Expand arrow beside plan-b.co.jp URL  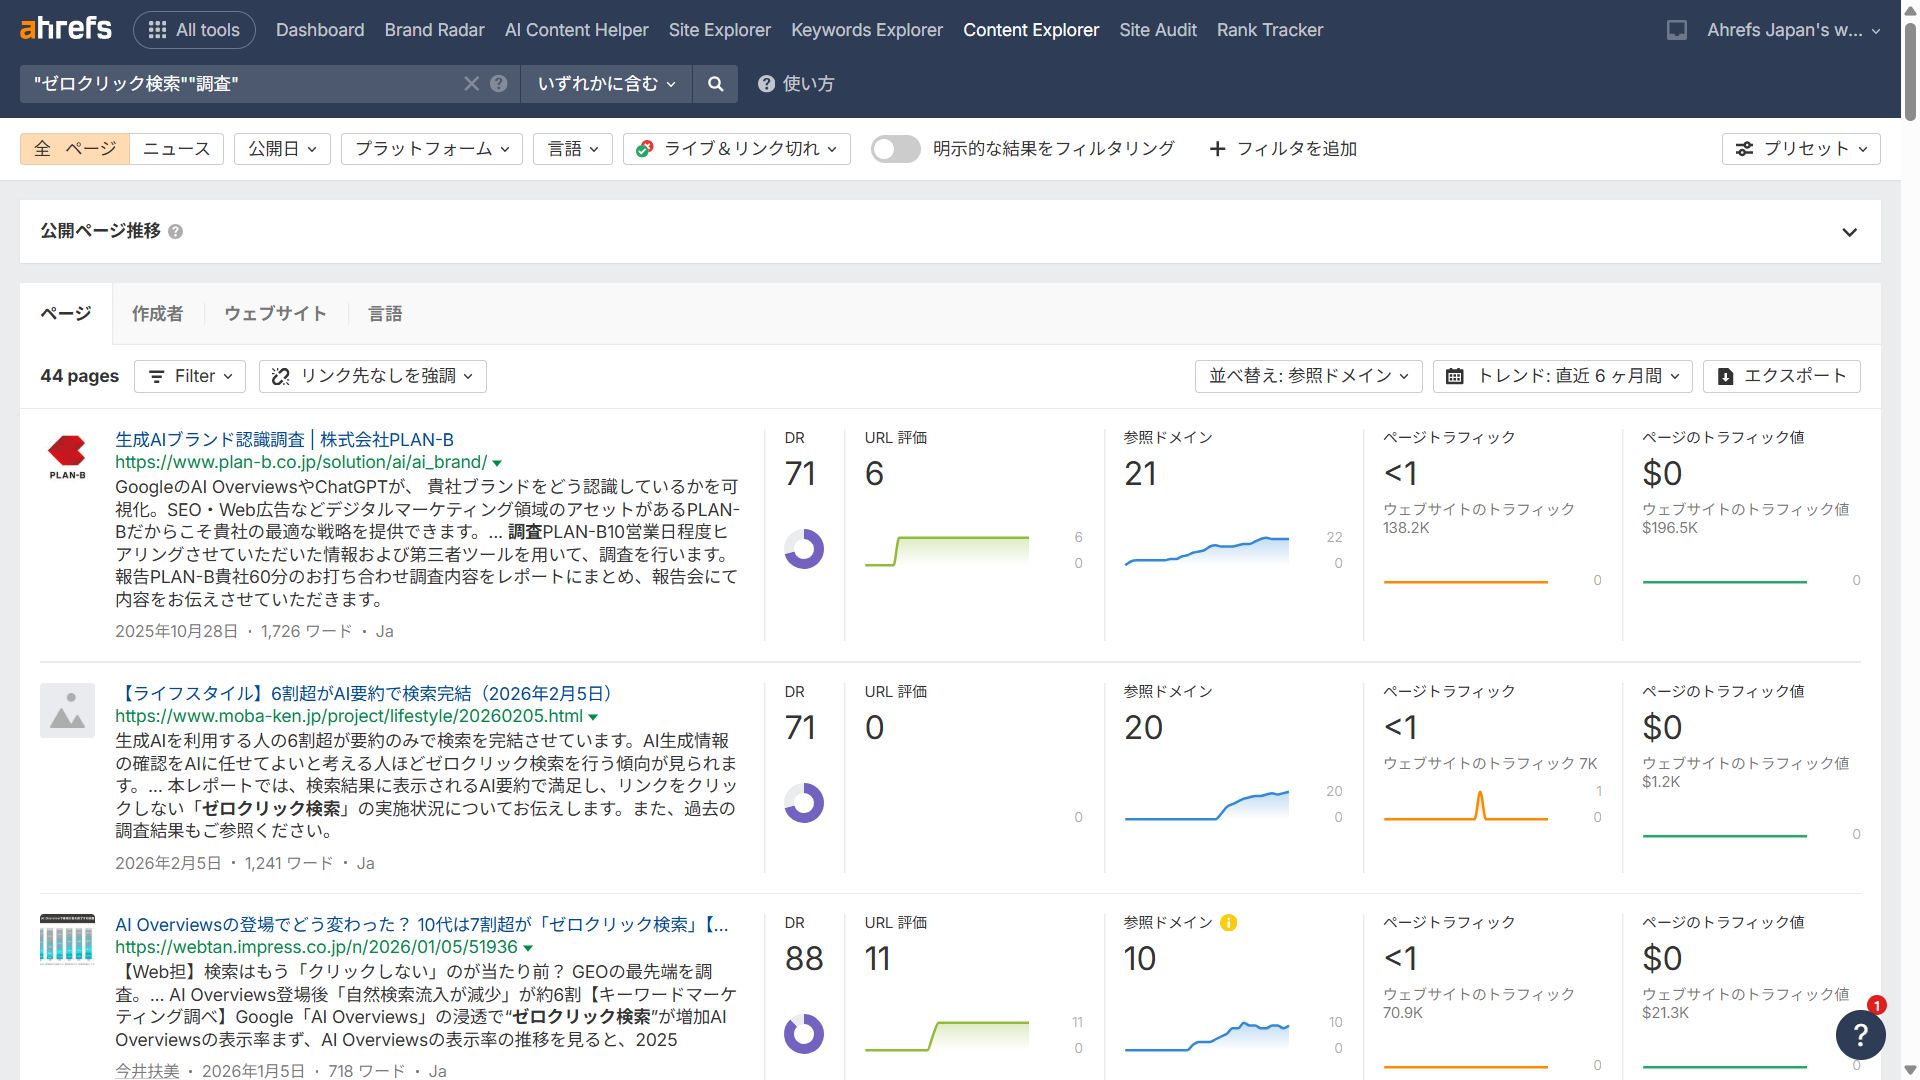pyautogui.click(x=497, y=464)
